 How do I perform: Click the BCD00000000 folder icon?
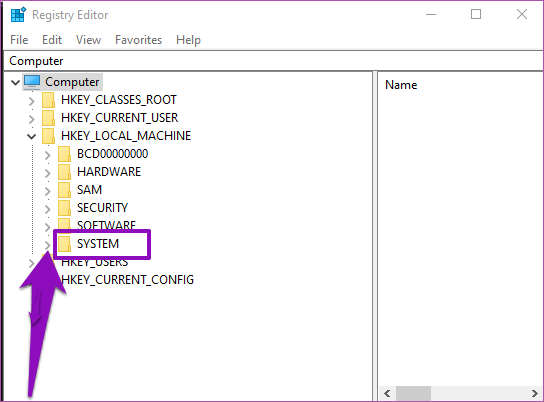(64, 154)
